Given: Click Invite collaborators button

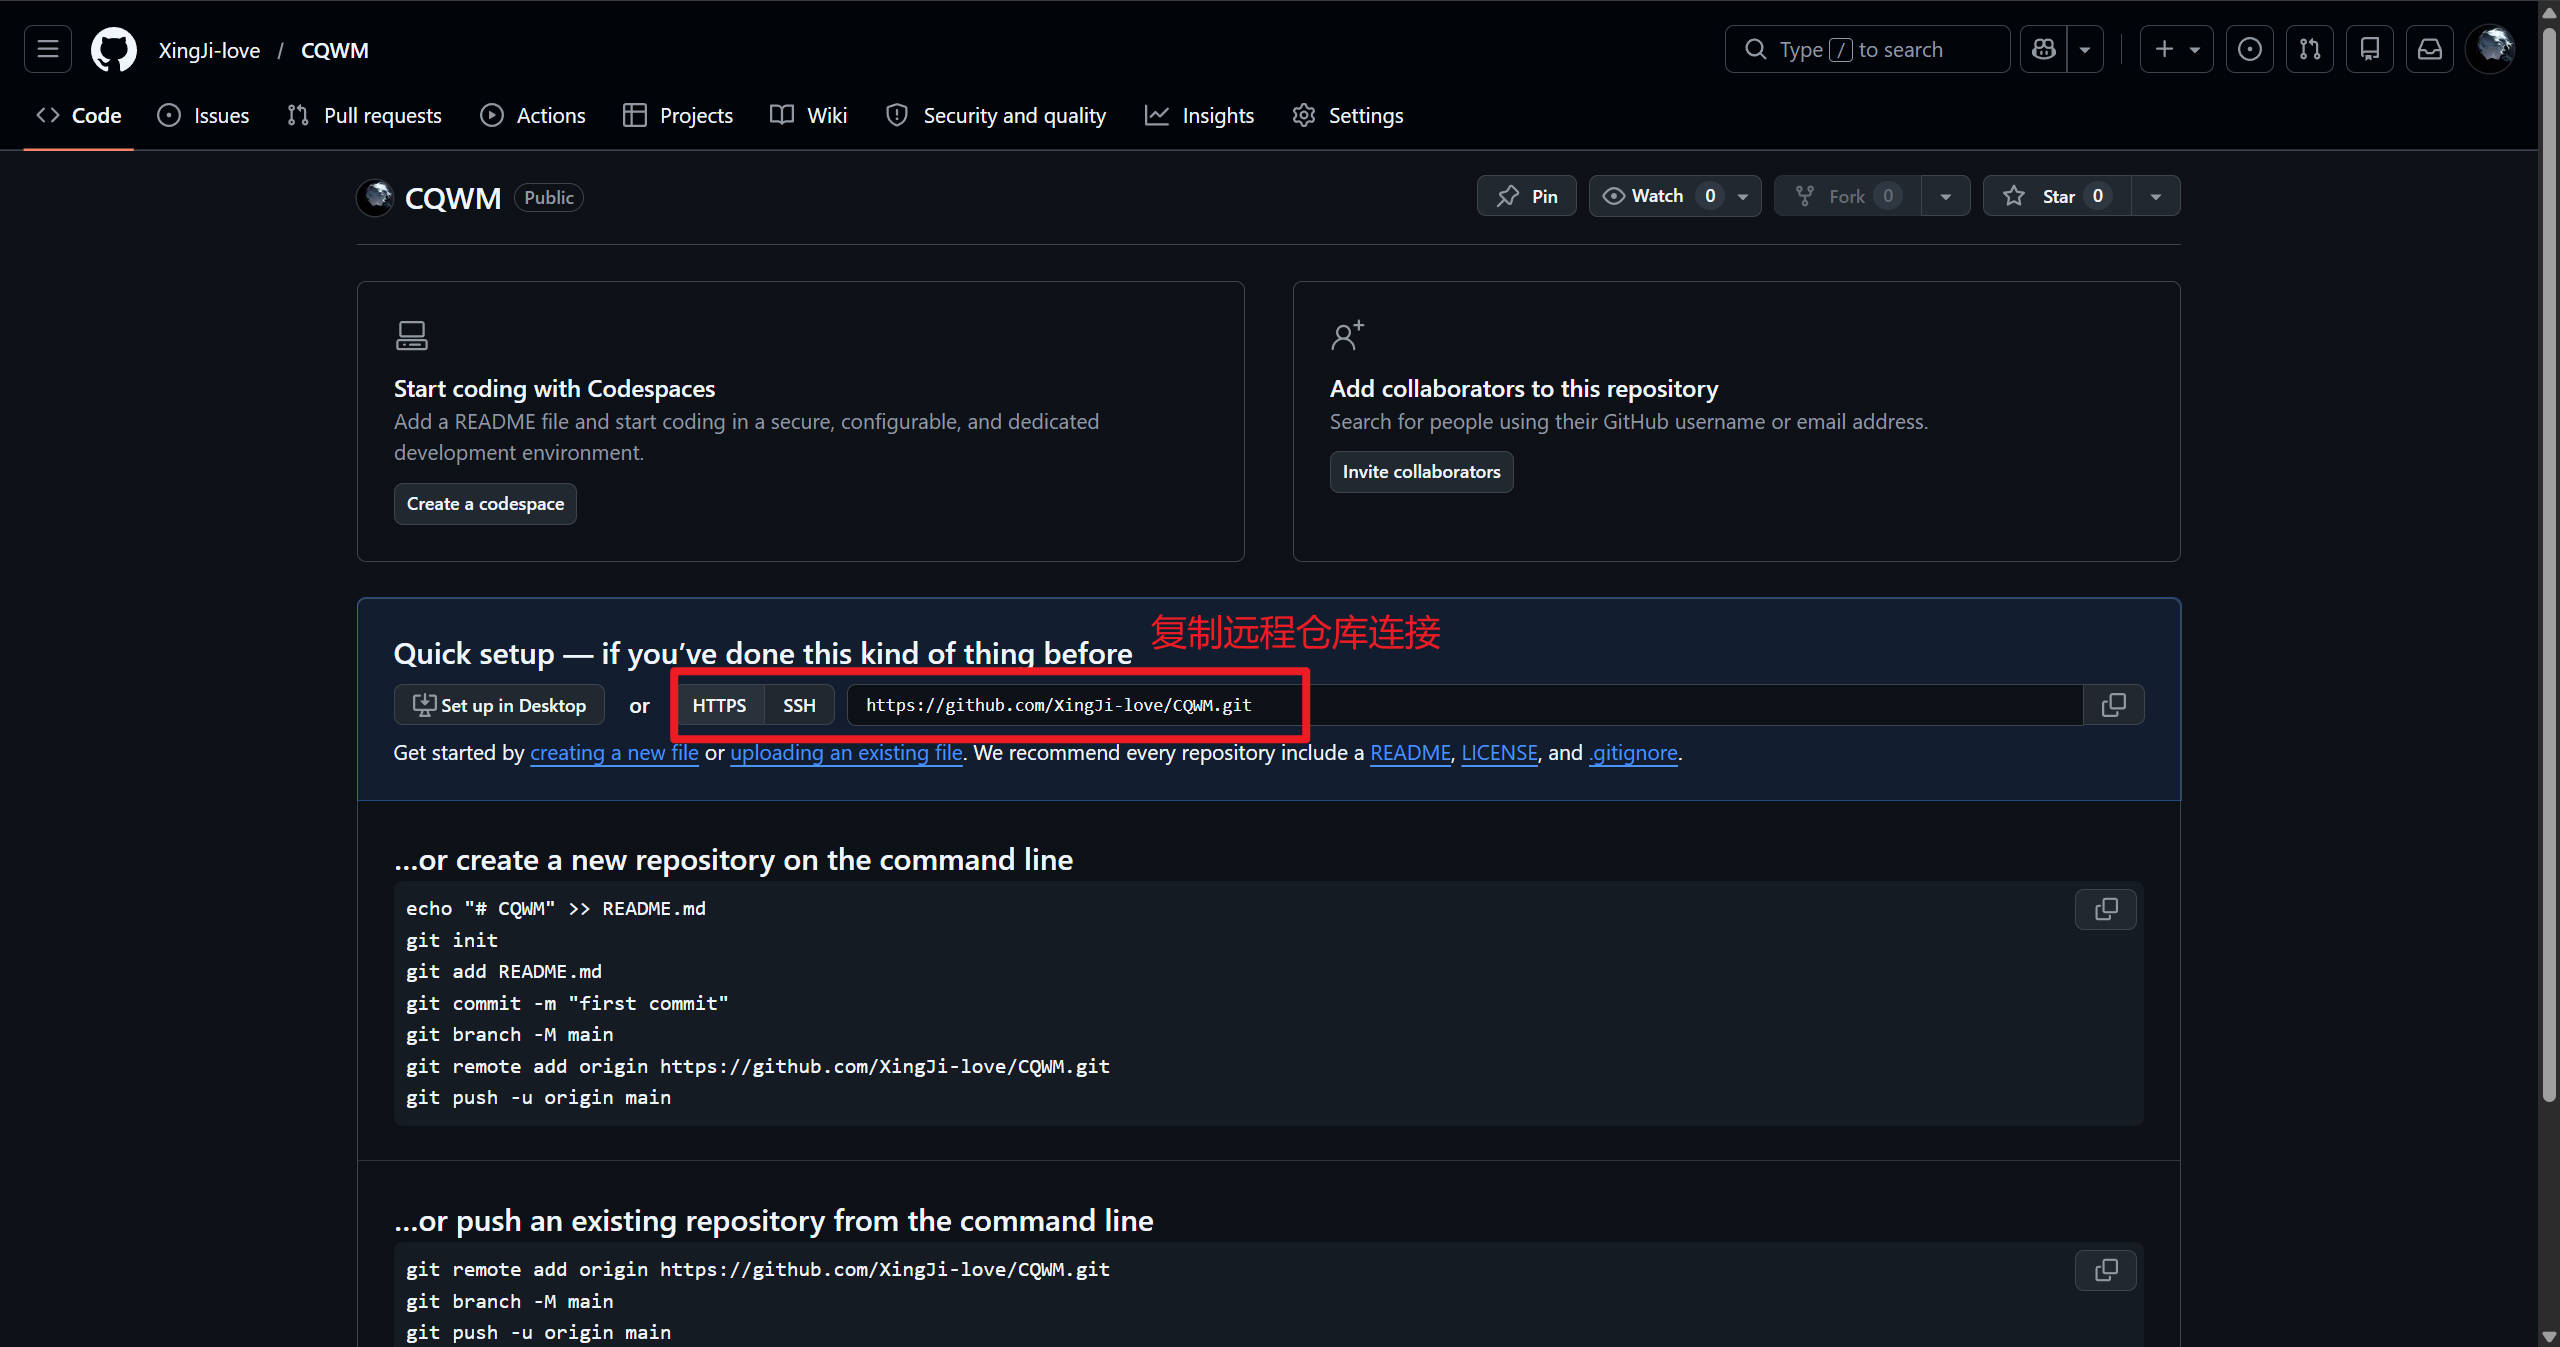Looking at the screenshot, I should [x=1421, y=472].
